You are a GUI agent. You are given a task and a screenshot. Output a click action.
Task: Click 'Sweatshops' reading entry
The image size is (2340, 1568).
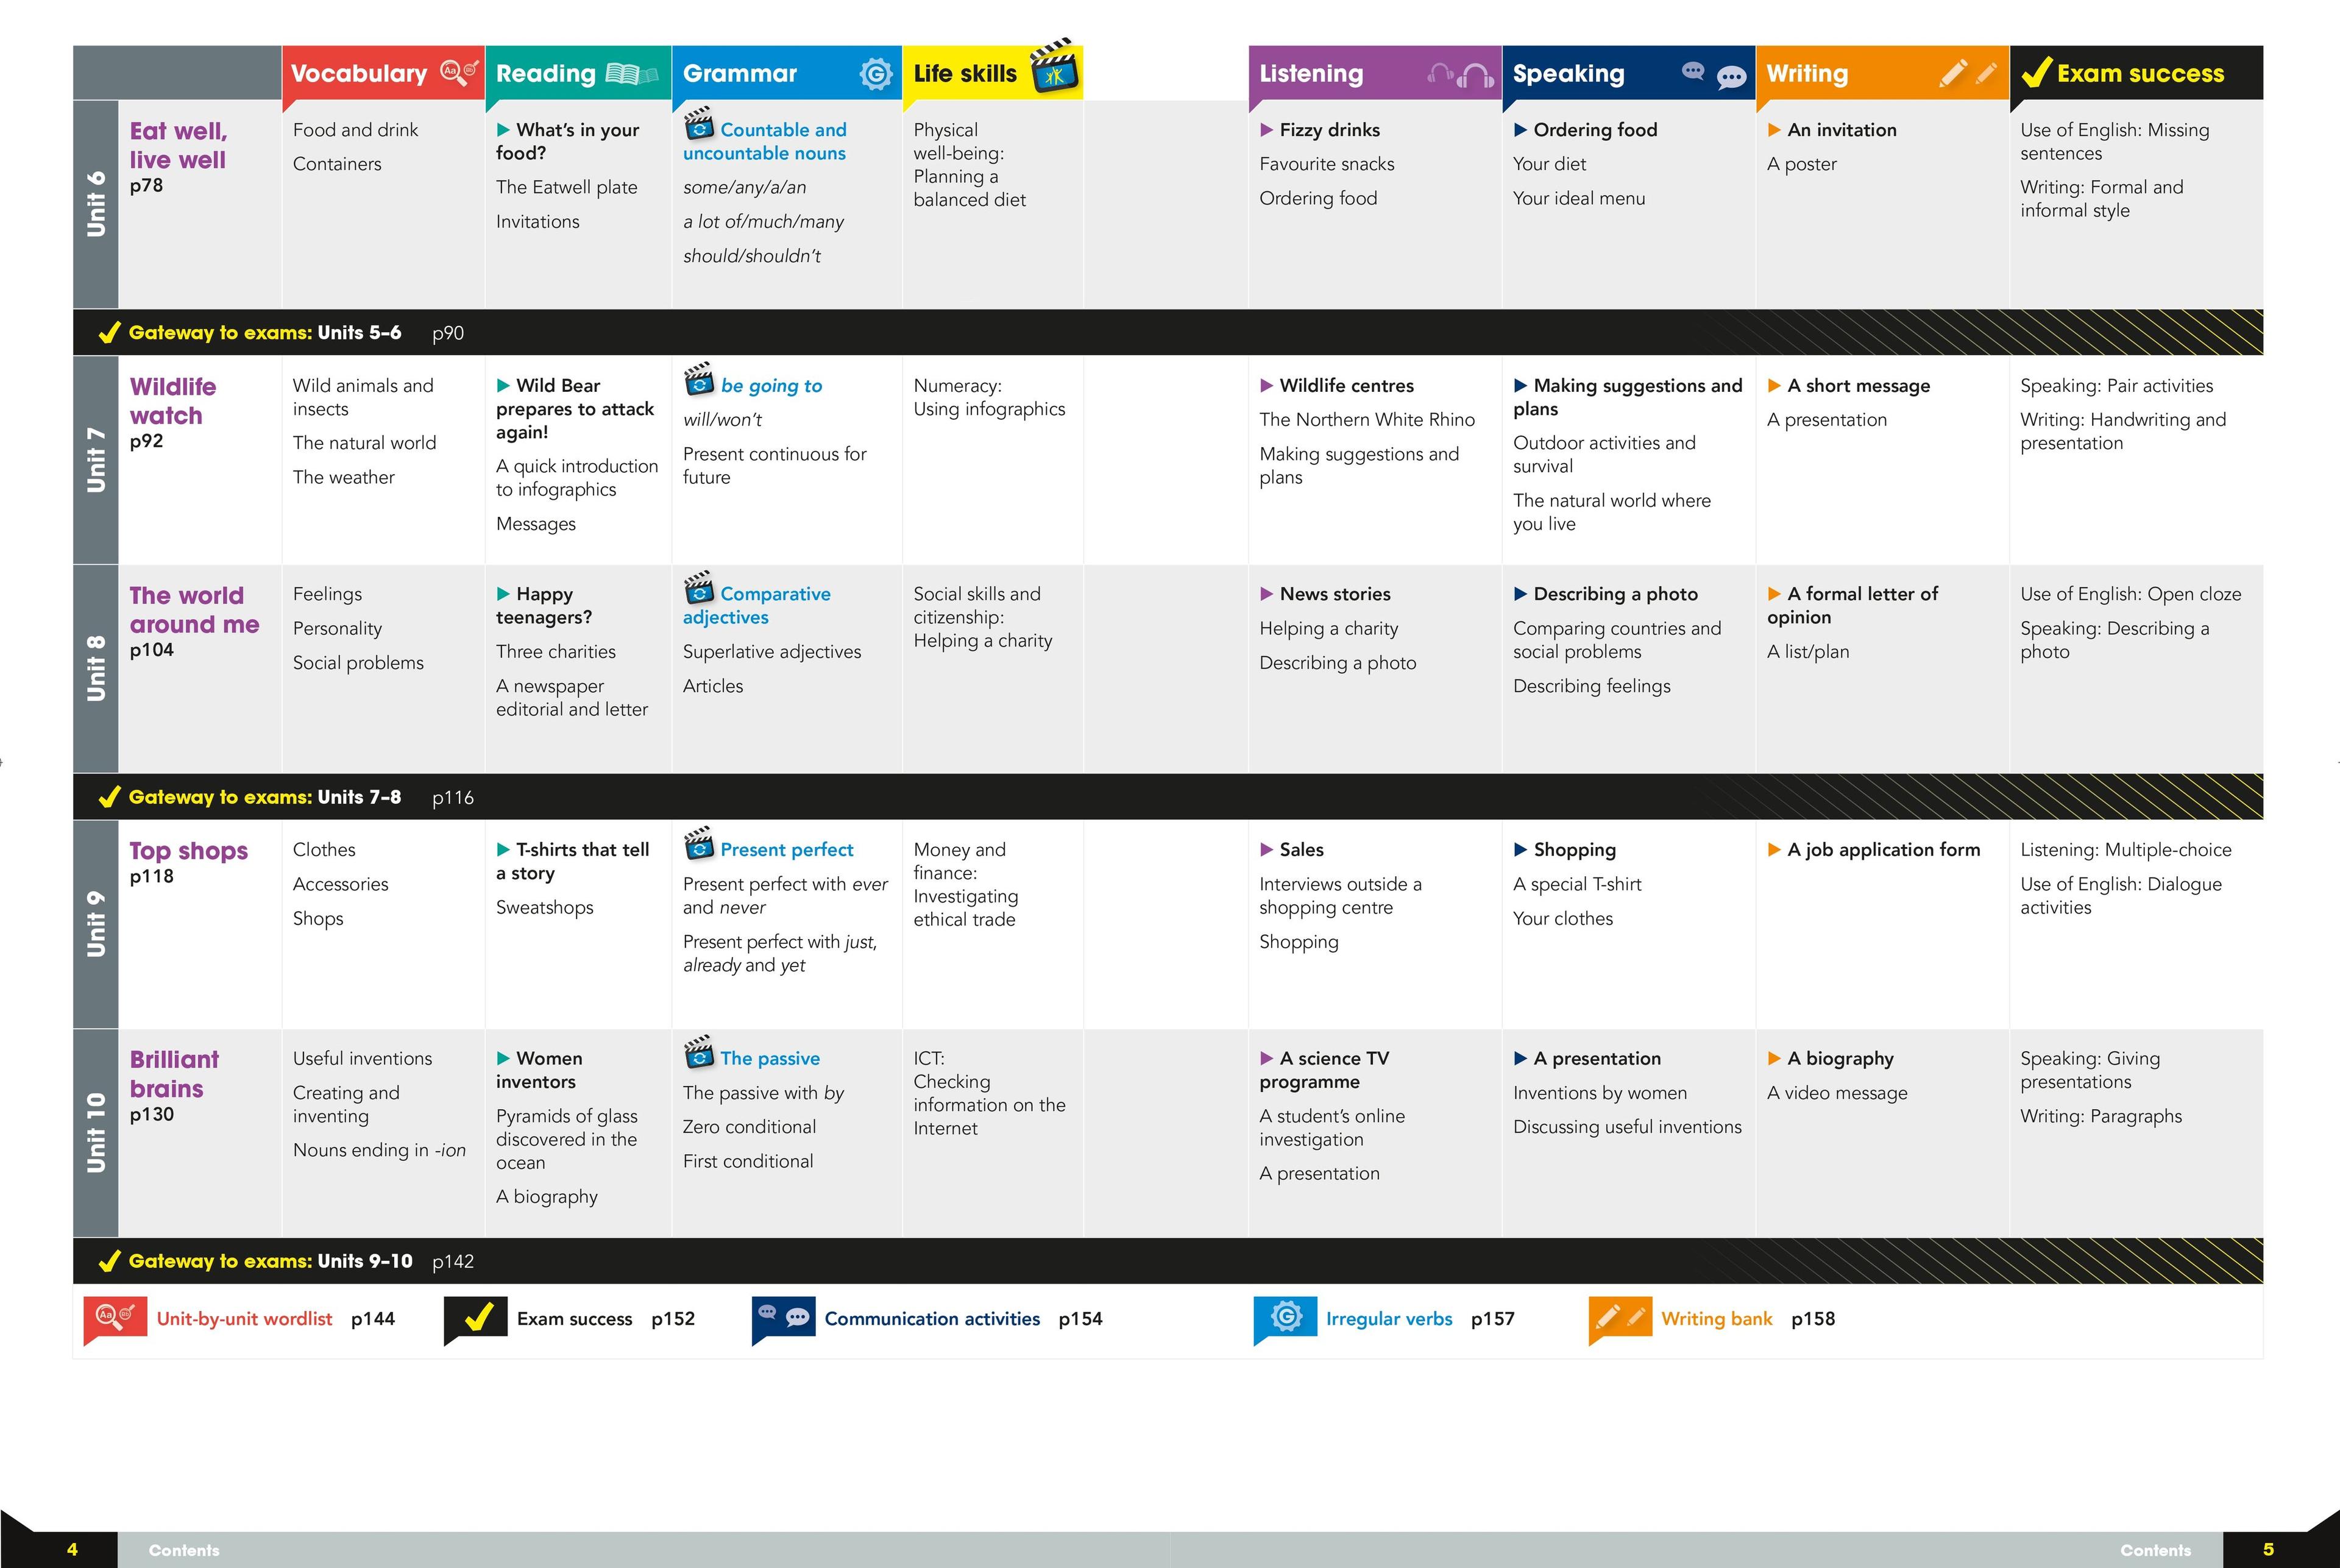pyautogui.click(x=545, y=908)
